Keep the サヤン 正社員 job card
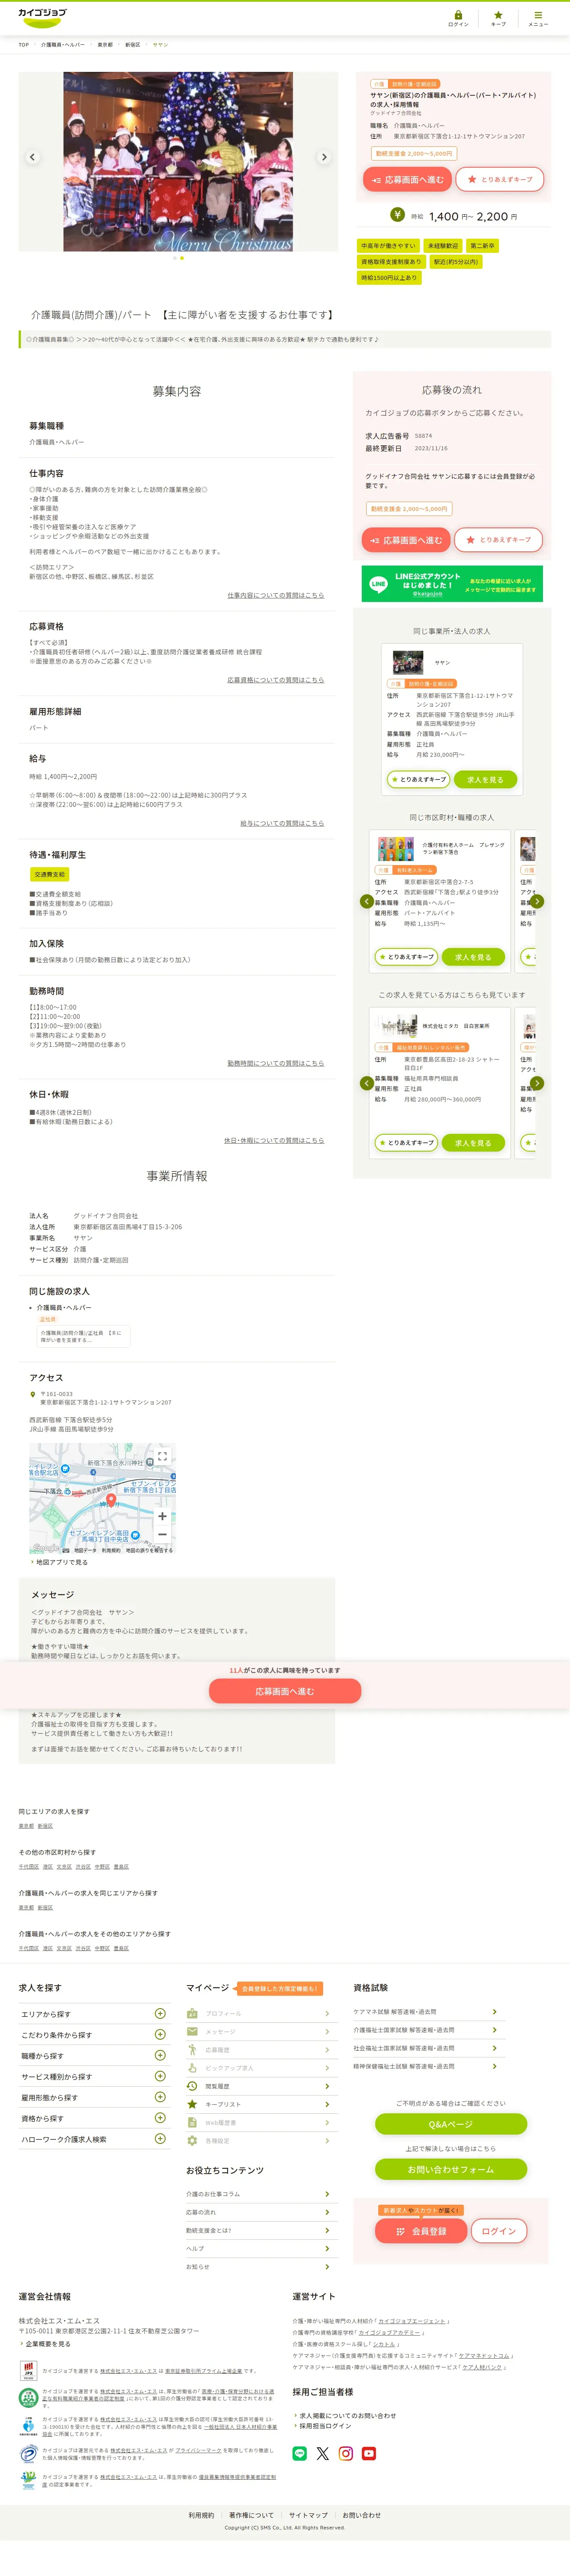The height and width of the screenshot is (2576, 570). 418,779
